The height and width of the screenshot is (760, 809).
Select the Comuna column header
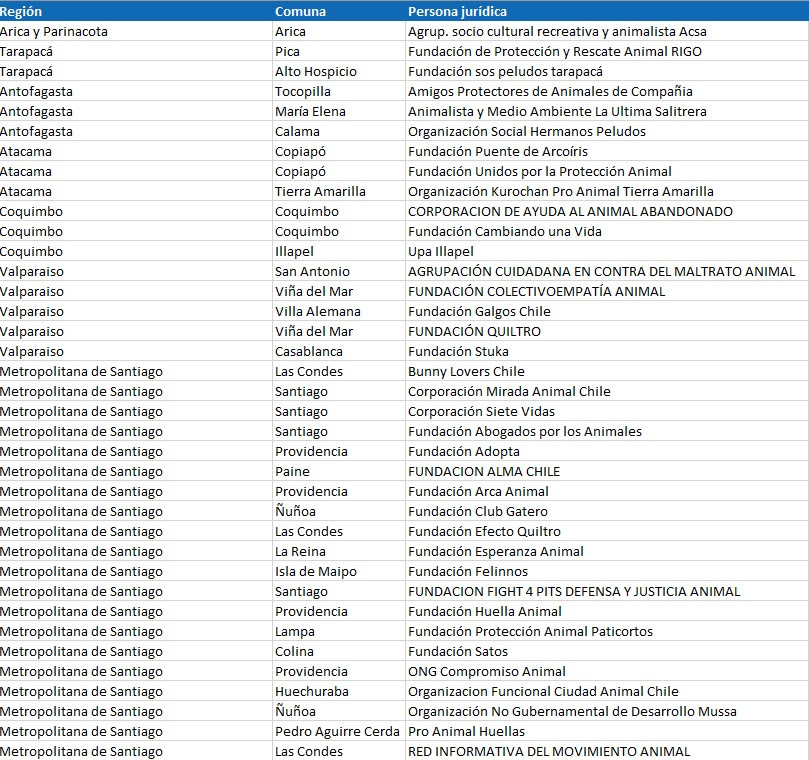(338, 11)
